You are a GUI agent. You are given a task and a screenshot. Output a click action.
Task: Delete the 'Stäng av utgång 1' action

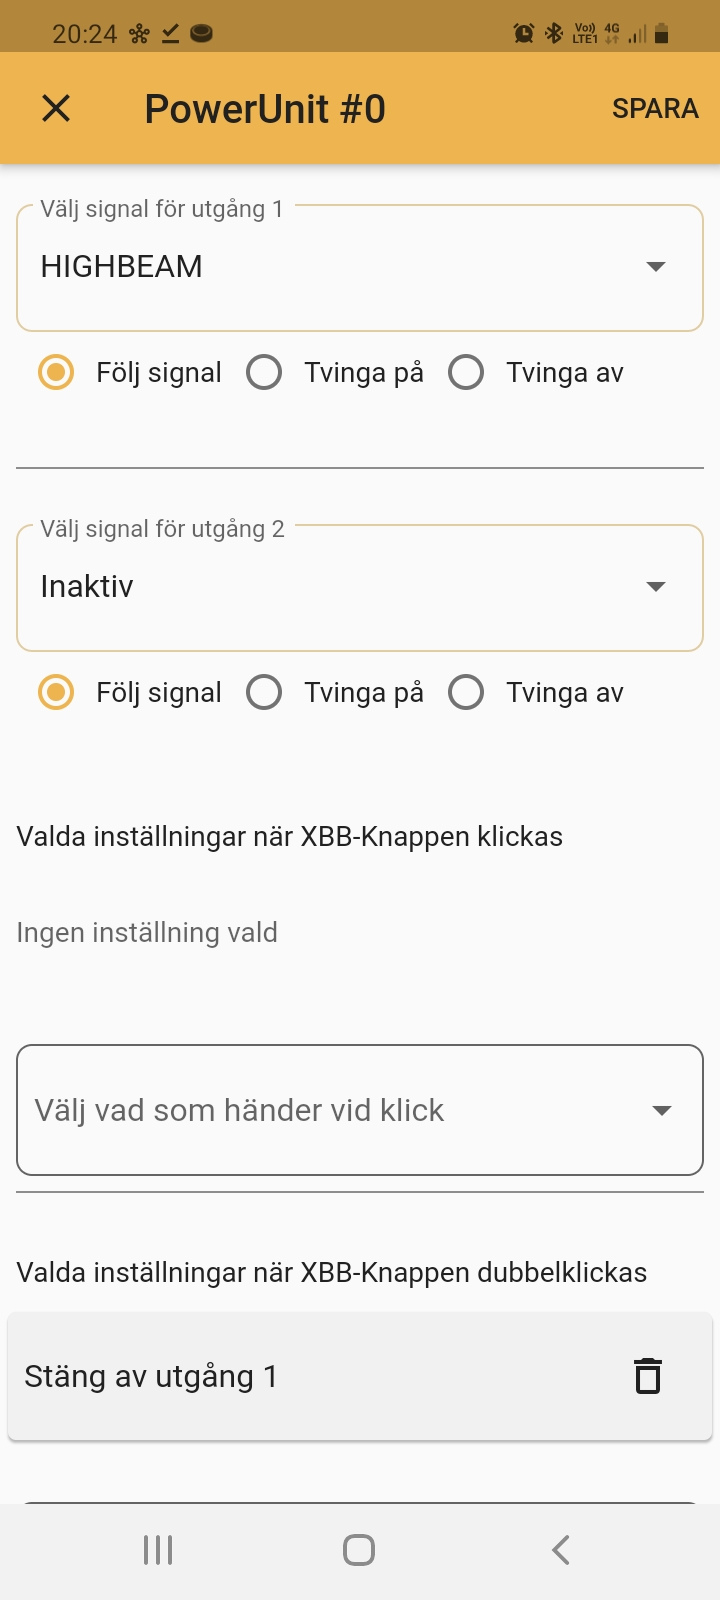point(648,1376)
